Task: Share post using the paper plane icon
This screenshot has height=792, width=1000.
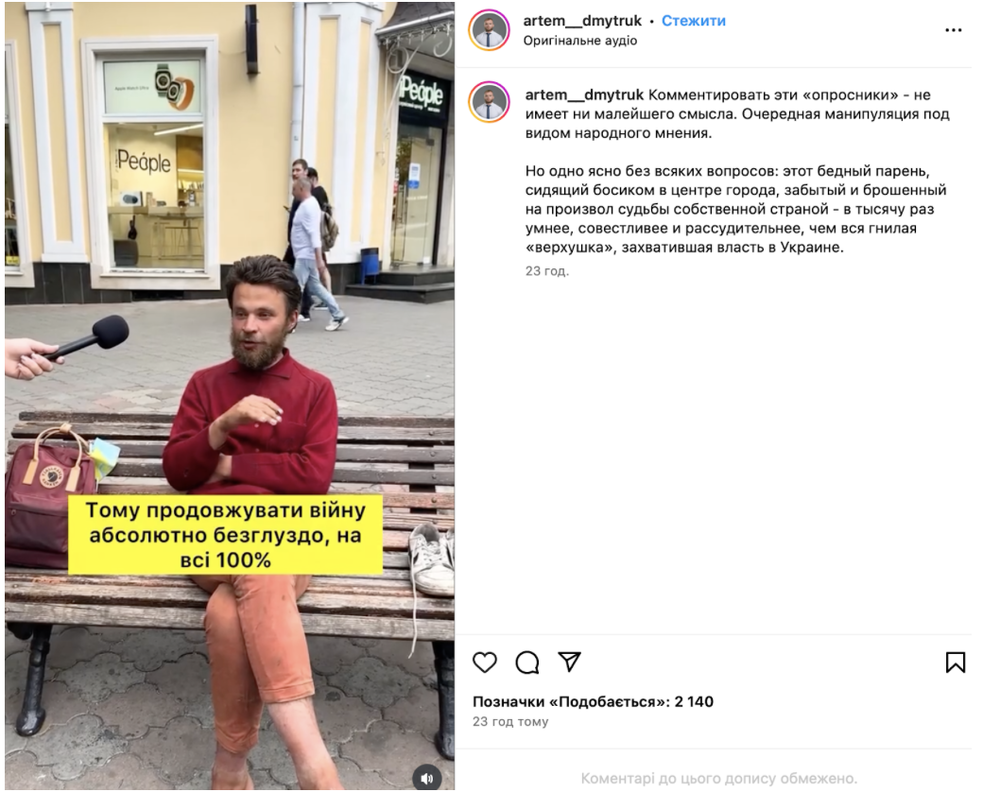Action: 569,661
